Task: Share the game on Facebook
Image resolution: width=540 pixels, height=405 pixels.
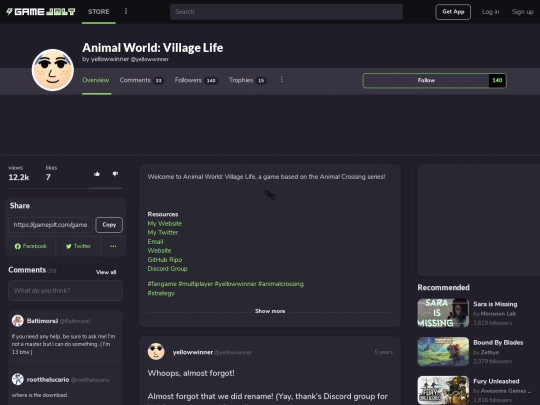Action: point(30,246)
